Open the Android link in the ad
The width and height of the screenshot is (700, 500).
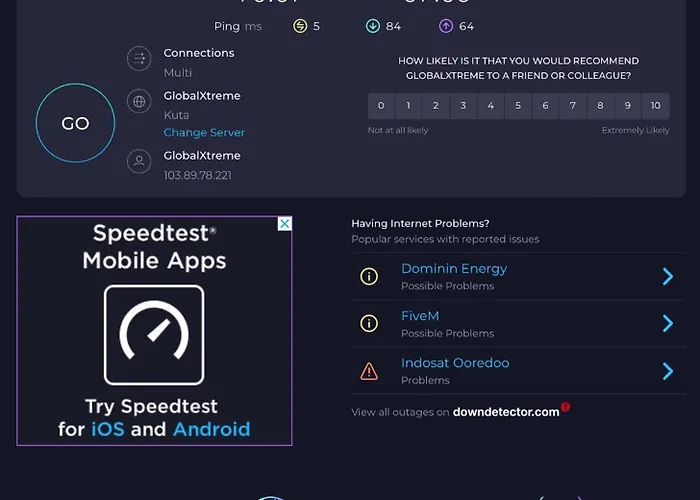pos(212,429)
